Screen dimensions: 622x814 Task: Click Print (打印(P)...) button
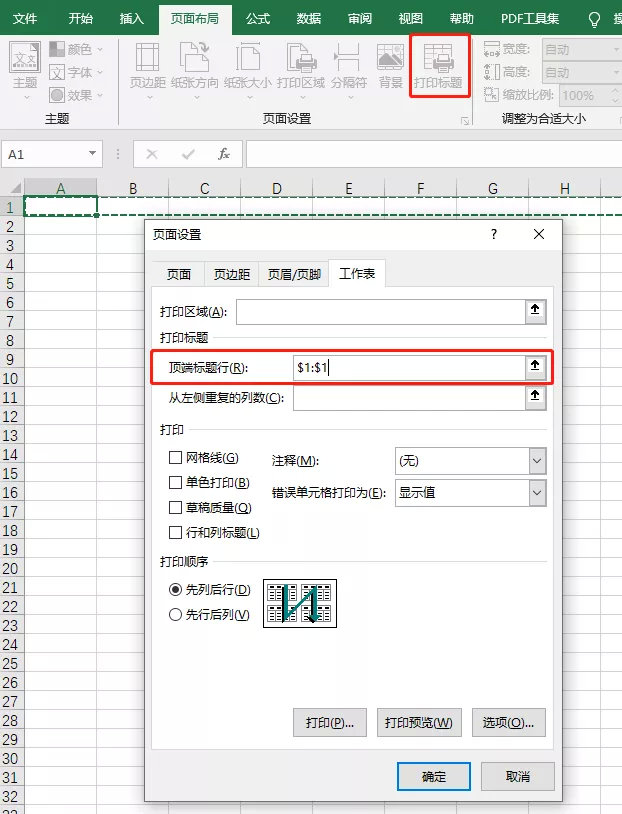point(330,722)
